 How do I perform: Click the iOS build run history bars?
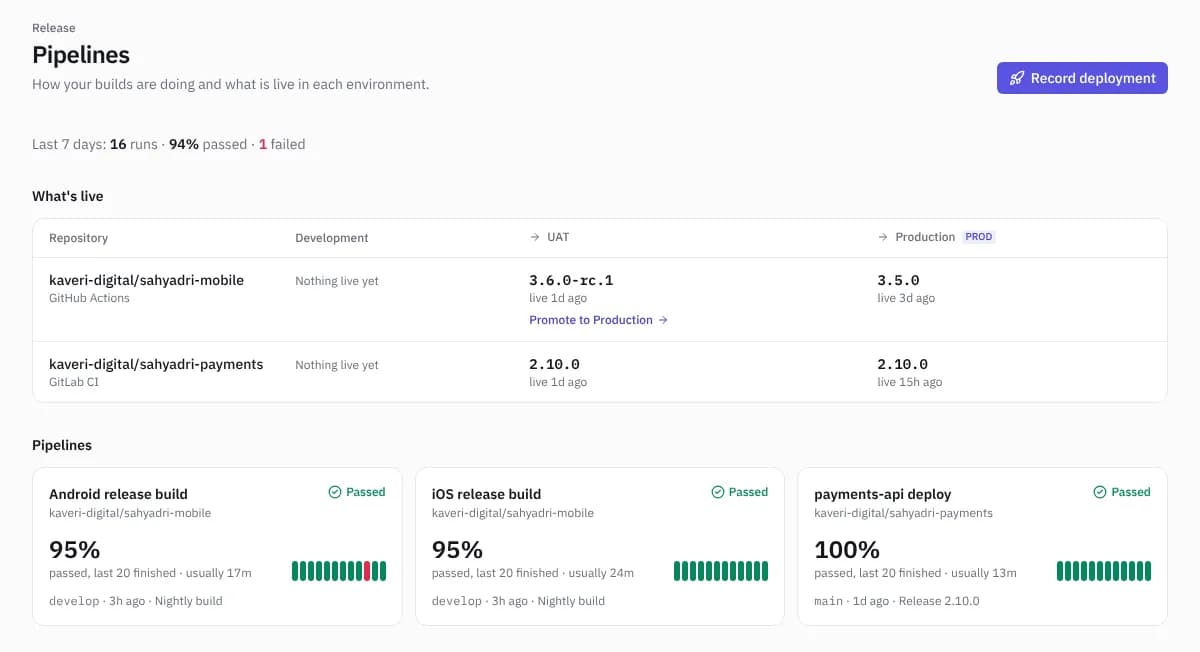[x=721, y=571]
